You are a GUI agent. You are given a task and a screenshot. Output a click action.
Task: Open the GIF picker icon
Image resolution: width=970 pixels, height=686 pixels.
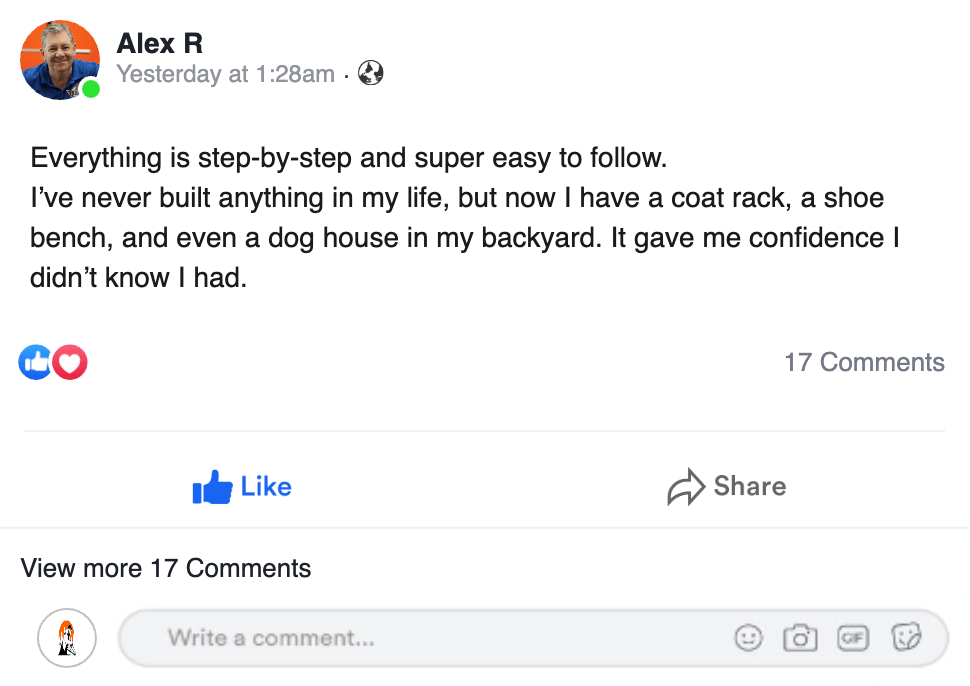853,637
